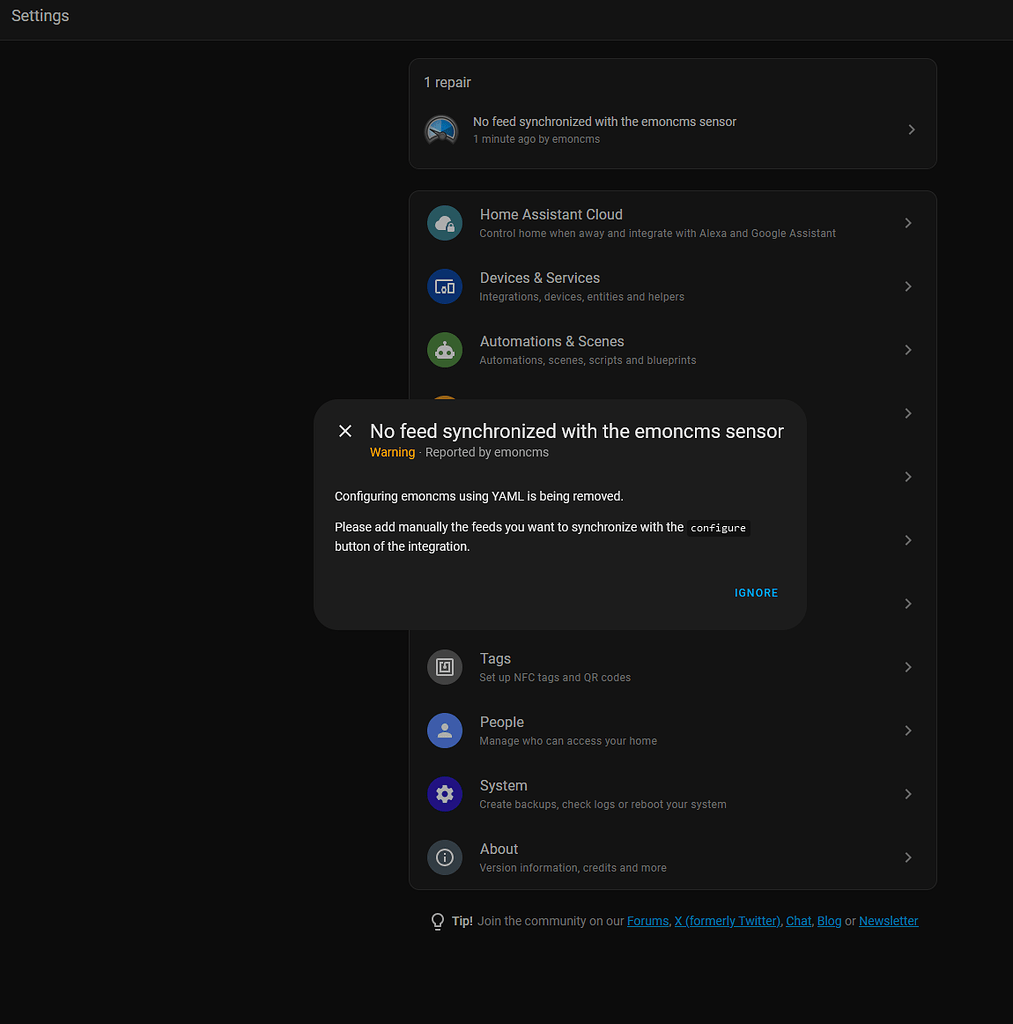The image size is (1013, 1024).
Task: Select the Devices & Services icon
Action: click(444, 286)
